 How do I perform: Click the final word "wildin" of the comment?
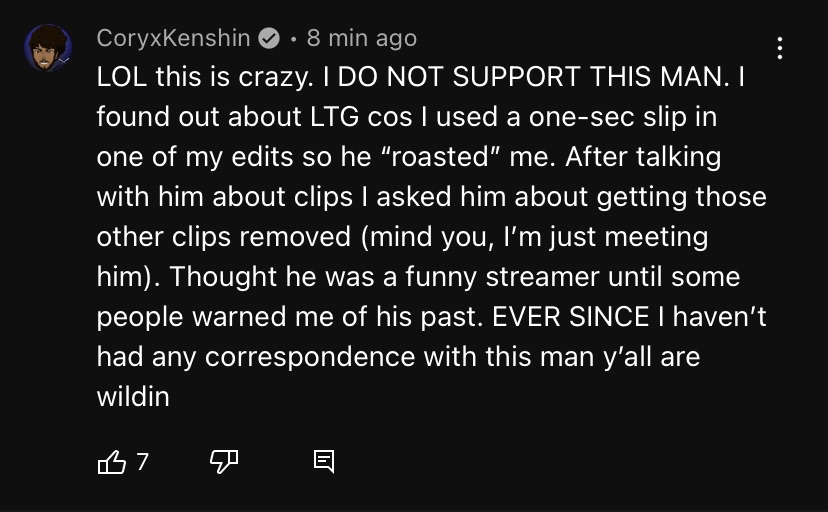click(133, 397)
